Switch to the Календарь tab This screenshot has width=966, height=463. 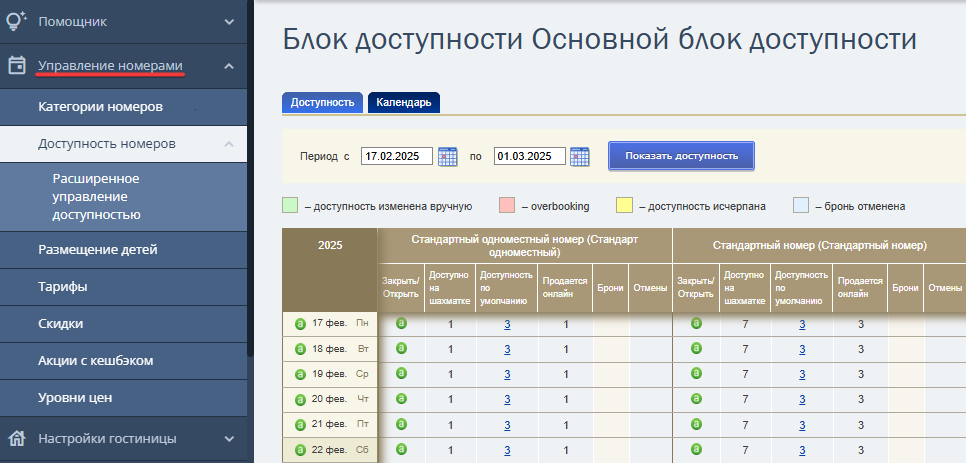pos(404,102)
